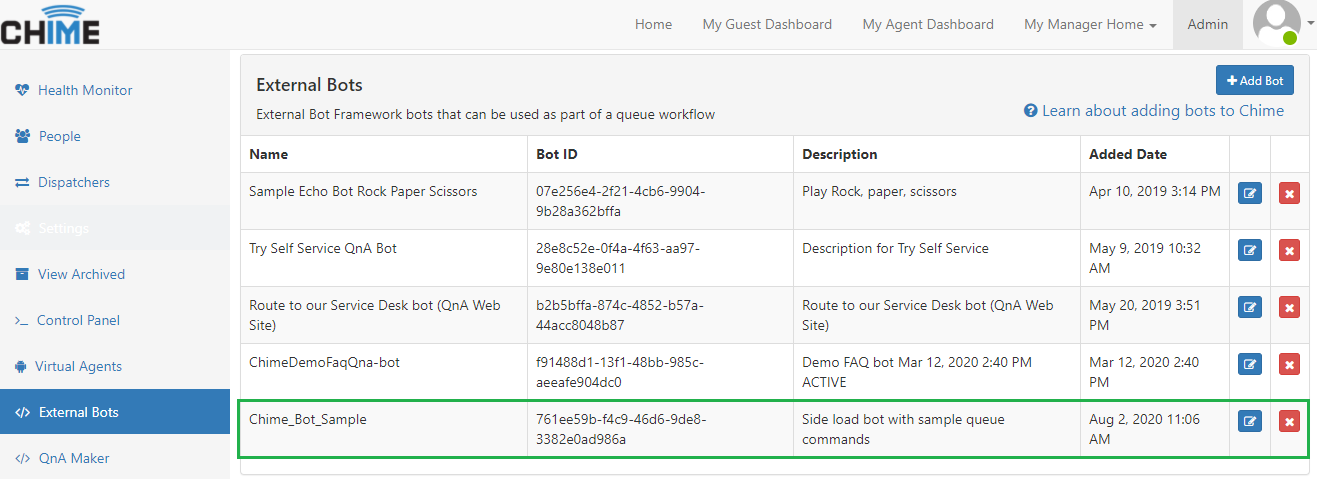1317x479 pixels.
Task: Click the Settings gears icon
Action: (23, 228)
